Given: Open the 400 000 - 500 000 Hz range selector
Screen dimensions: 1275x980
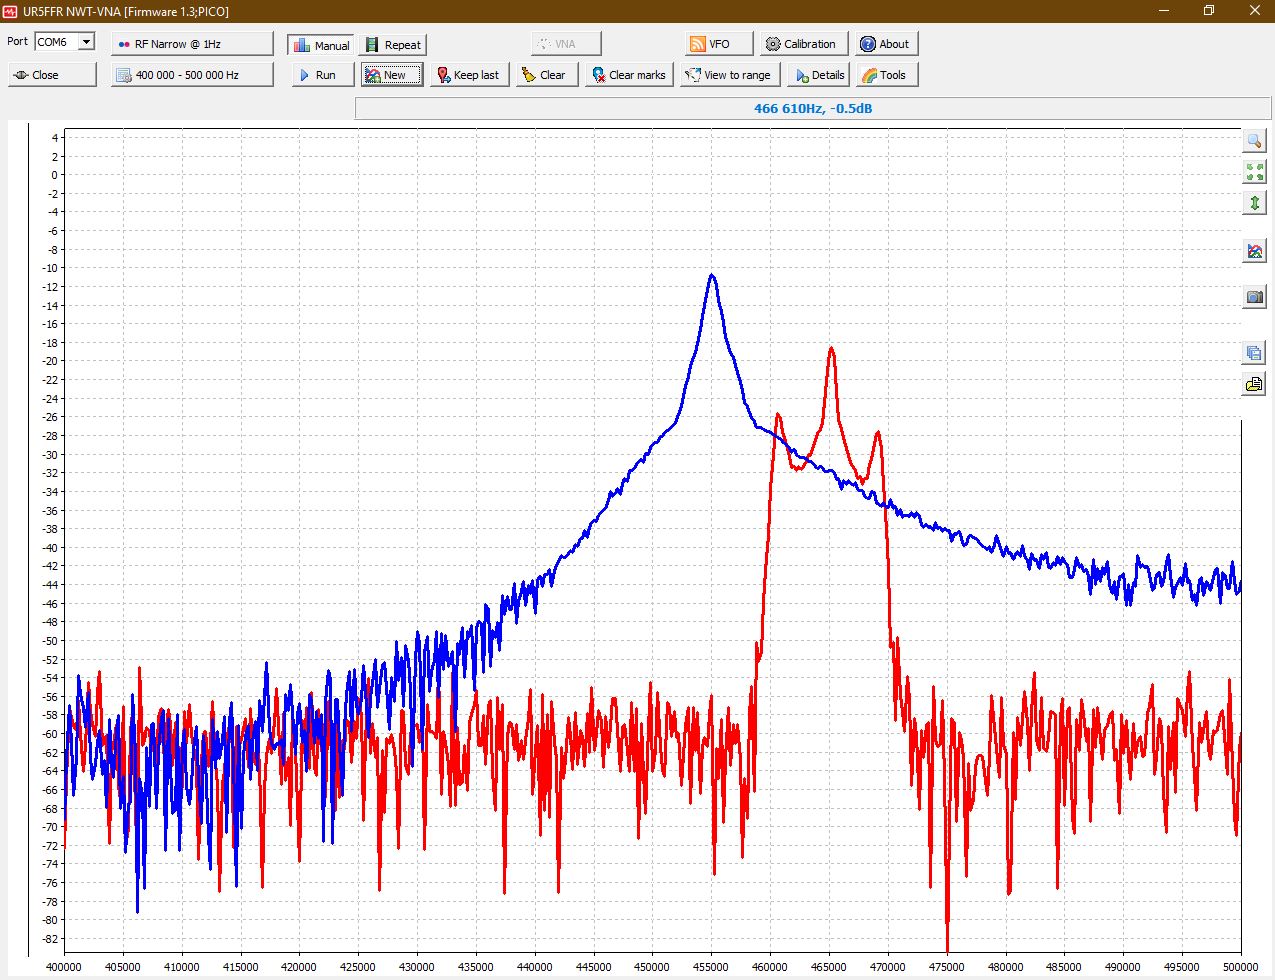Looking at the screenshot, I should [x=192, y=75].
